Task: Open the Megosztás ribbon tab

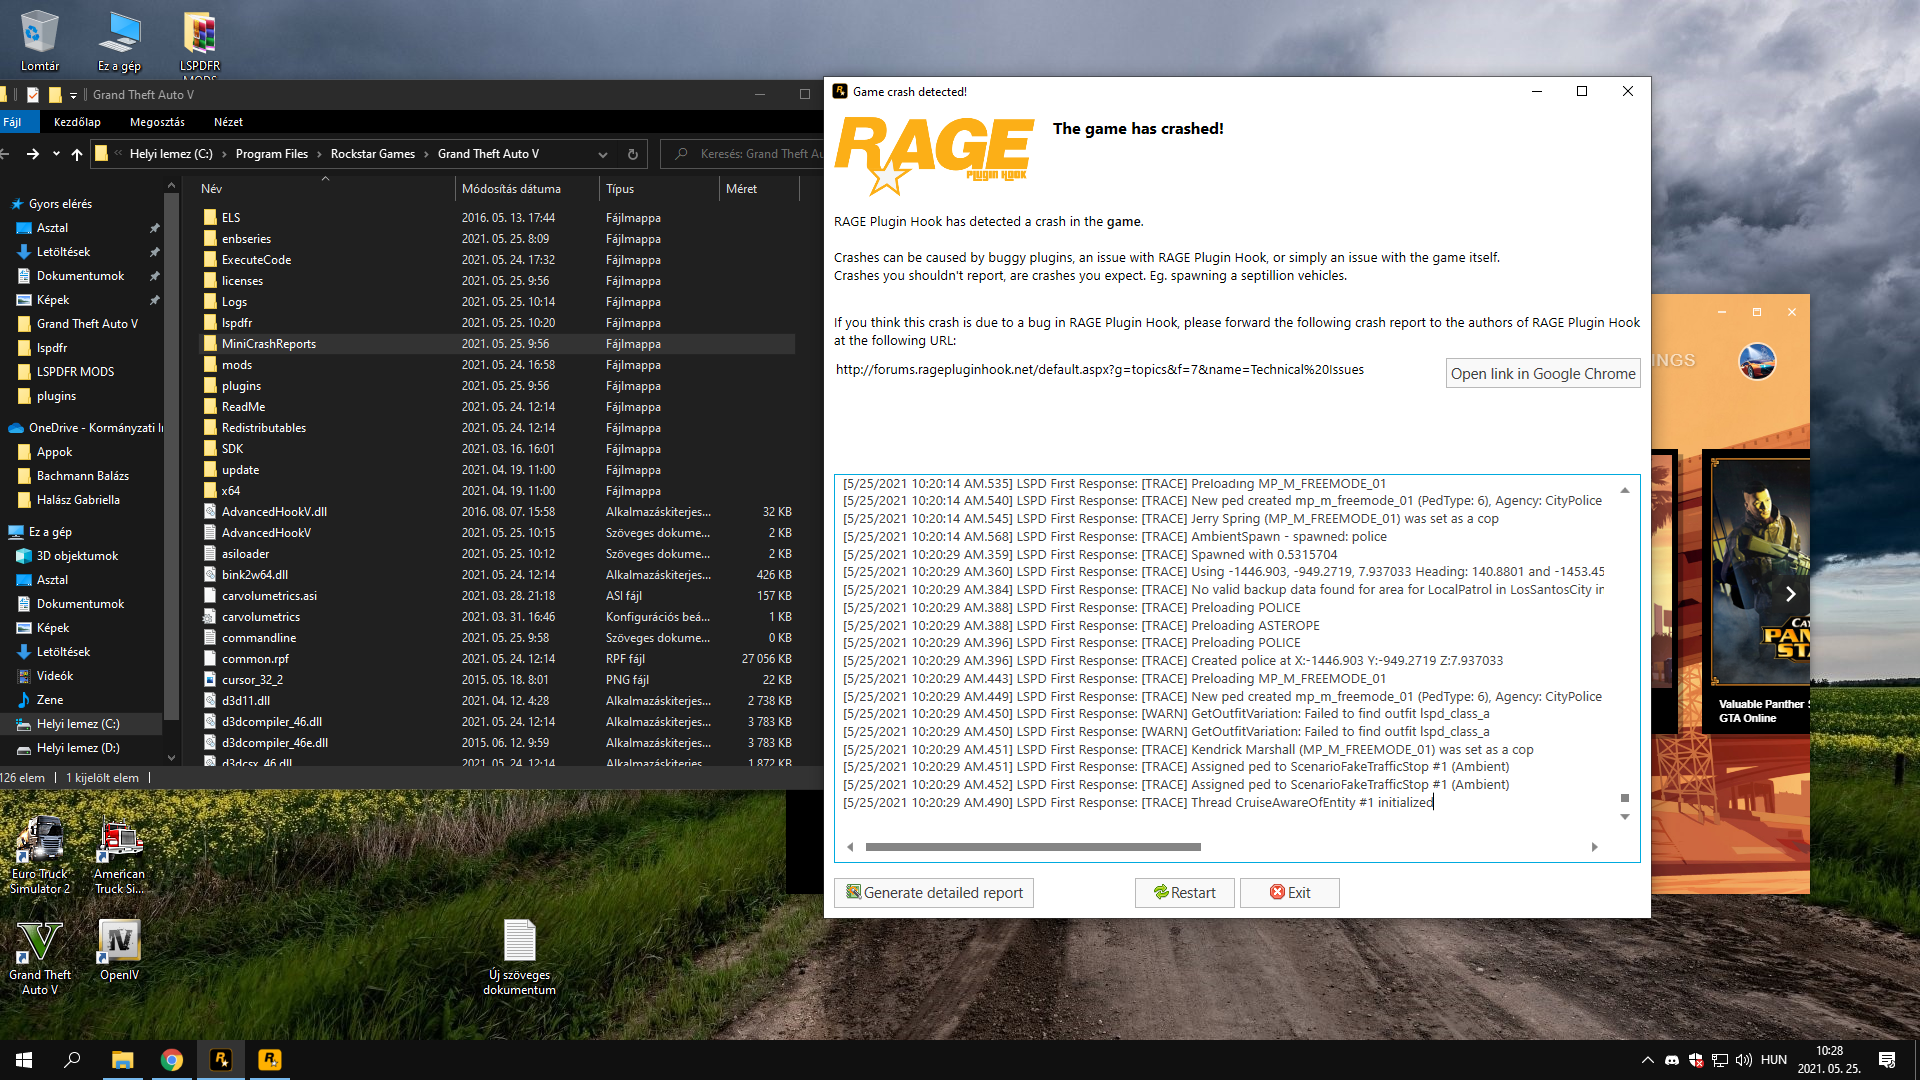Action: tap(157, 122)
